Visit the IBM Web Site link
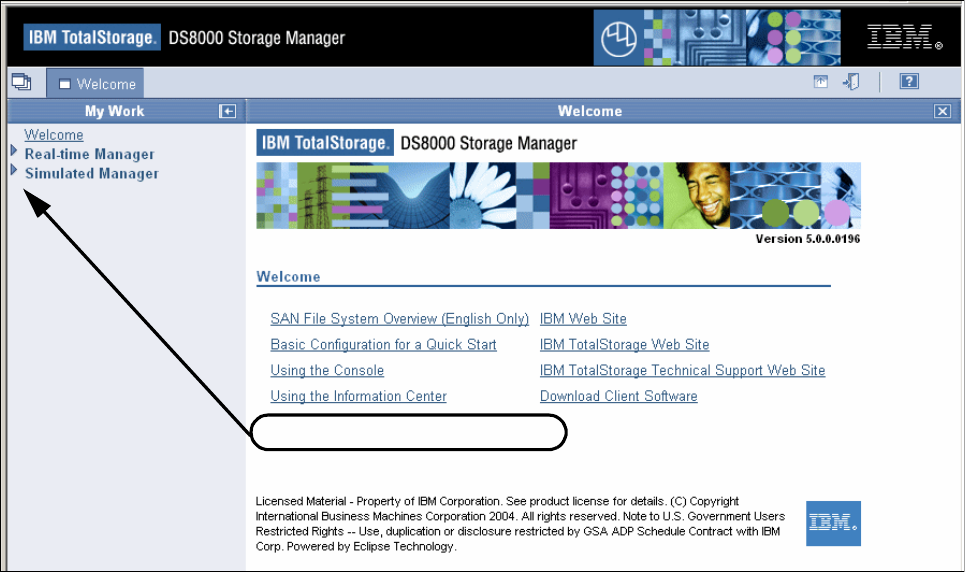Image resolution: width=965 pixels, height=572 pixels. coord(583,319)
